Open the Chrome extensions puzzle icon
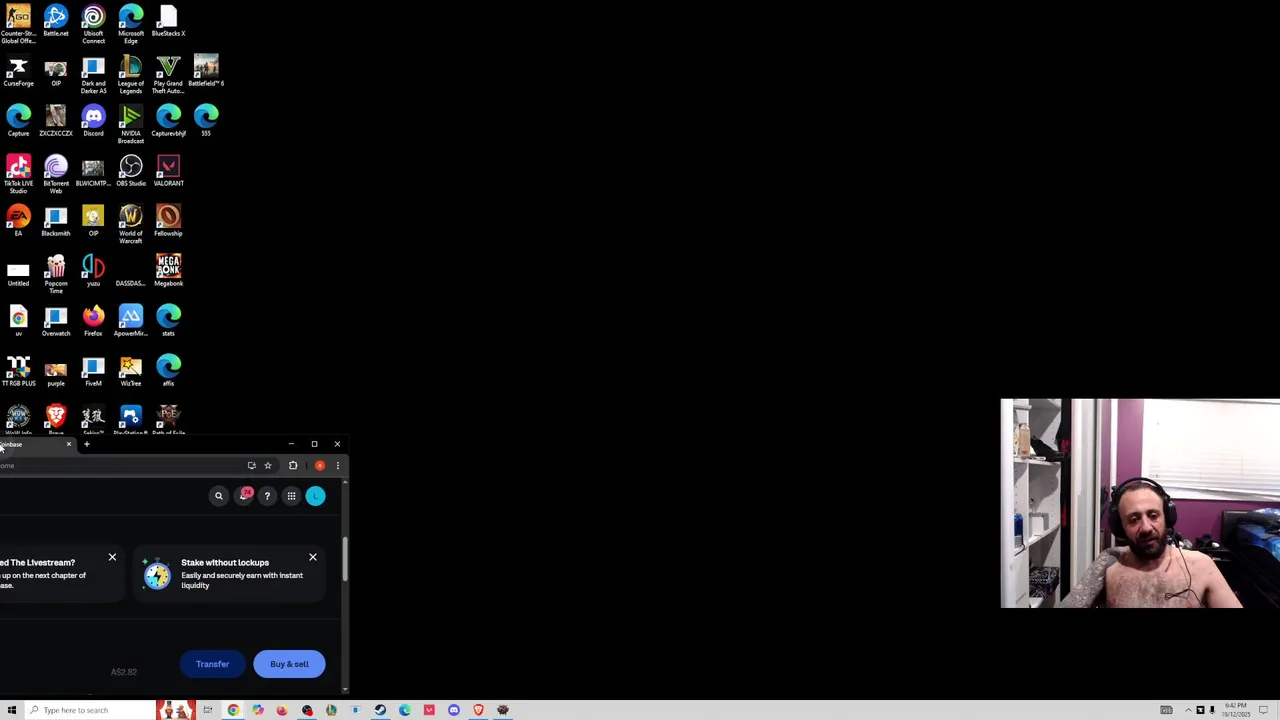Viewport: 1280px width, 720px height. 293,465
